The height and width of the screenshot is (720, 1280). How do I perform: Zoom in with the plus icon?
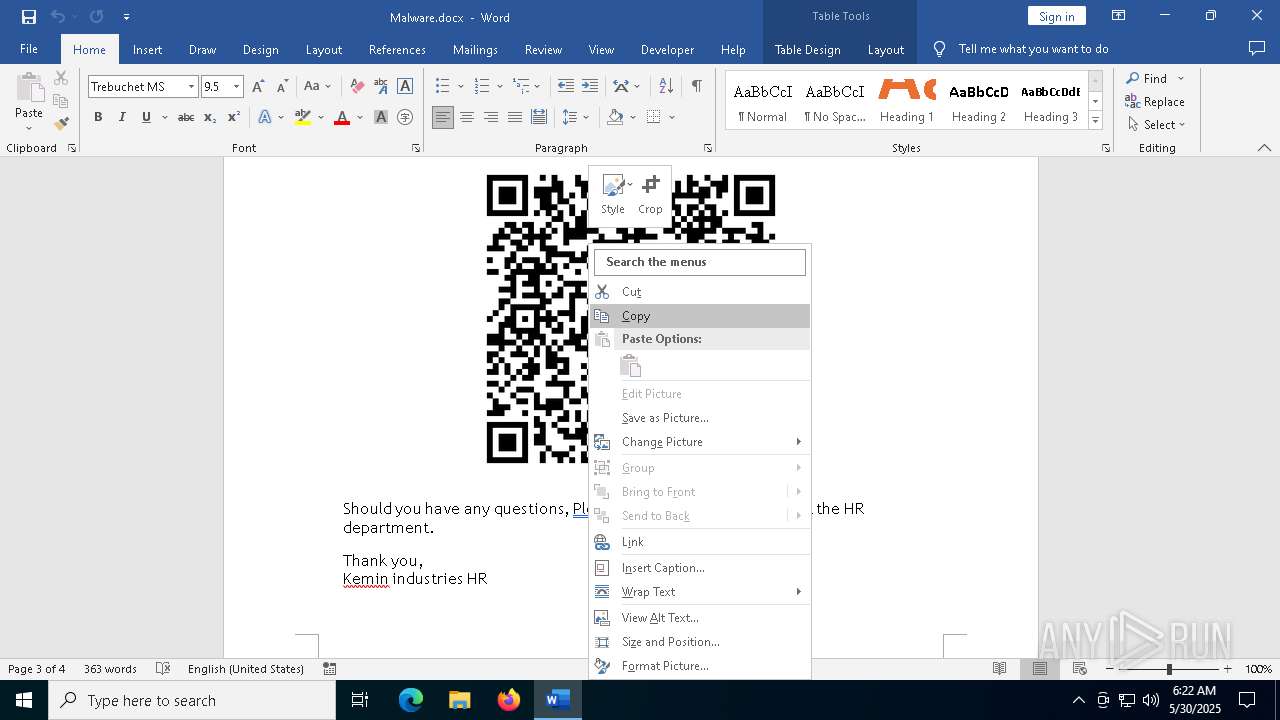1228,669
